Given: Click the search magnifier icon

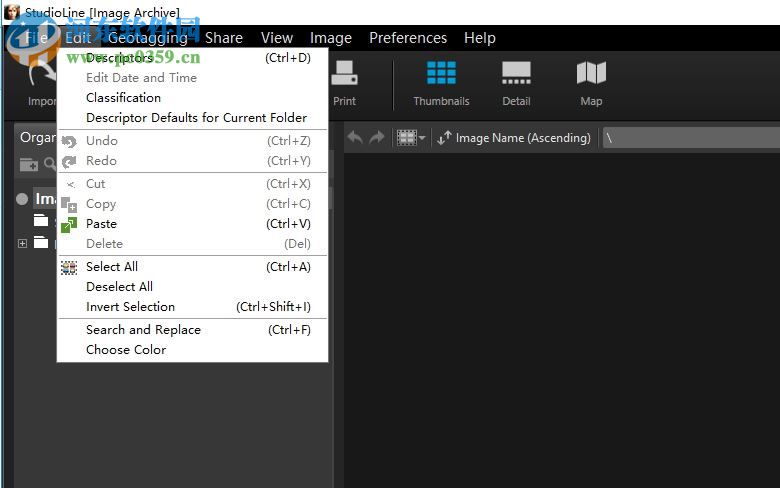Looking at the screenshot, I should point(50,164).
